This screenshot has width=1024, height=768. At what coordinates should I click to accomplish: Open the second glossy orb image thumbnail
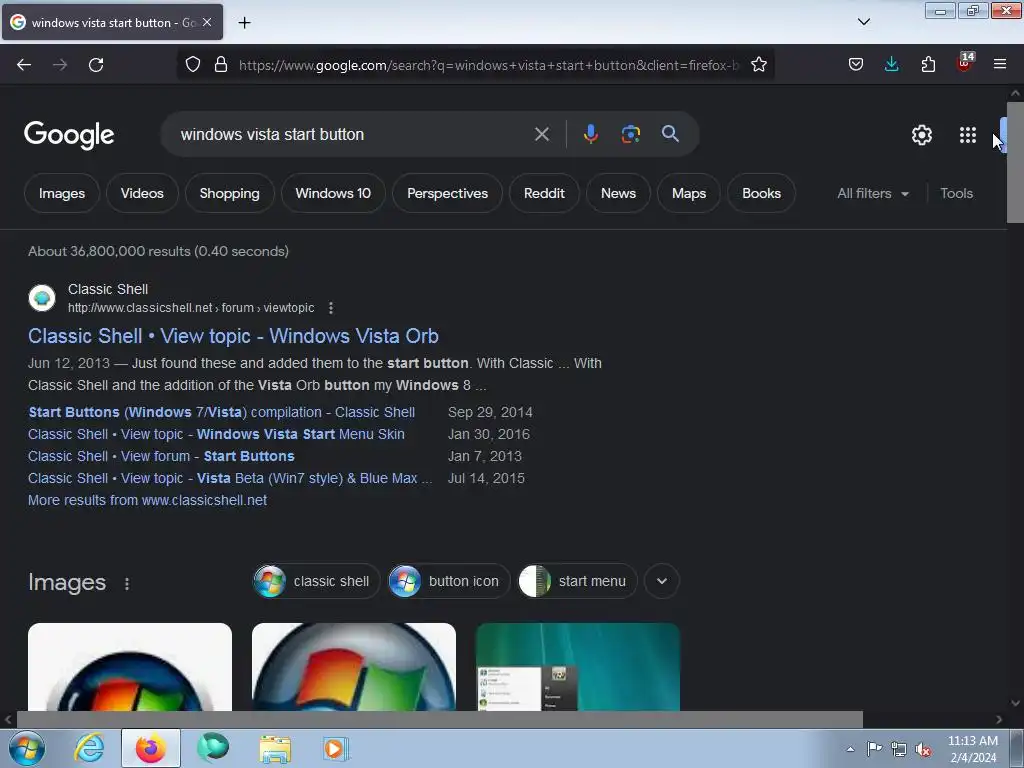[x=354, y=667]
